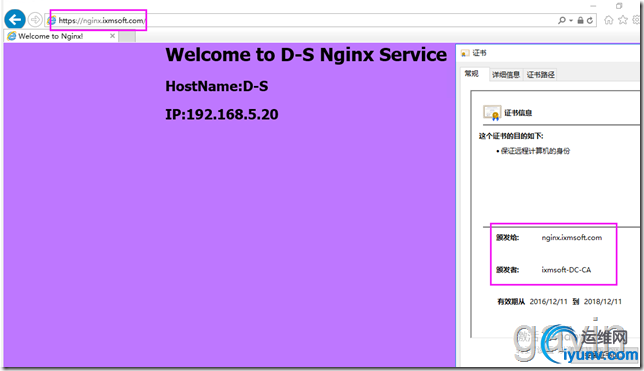644x371 pixels.
Task: Open the Tools gear icon
Action: [x=637, y=20]
